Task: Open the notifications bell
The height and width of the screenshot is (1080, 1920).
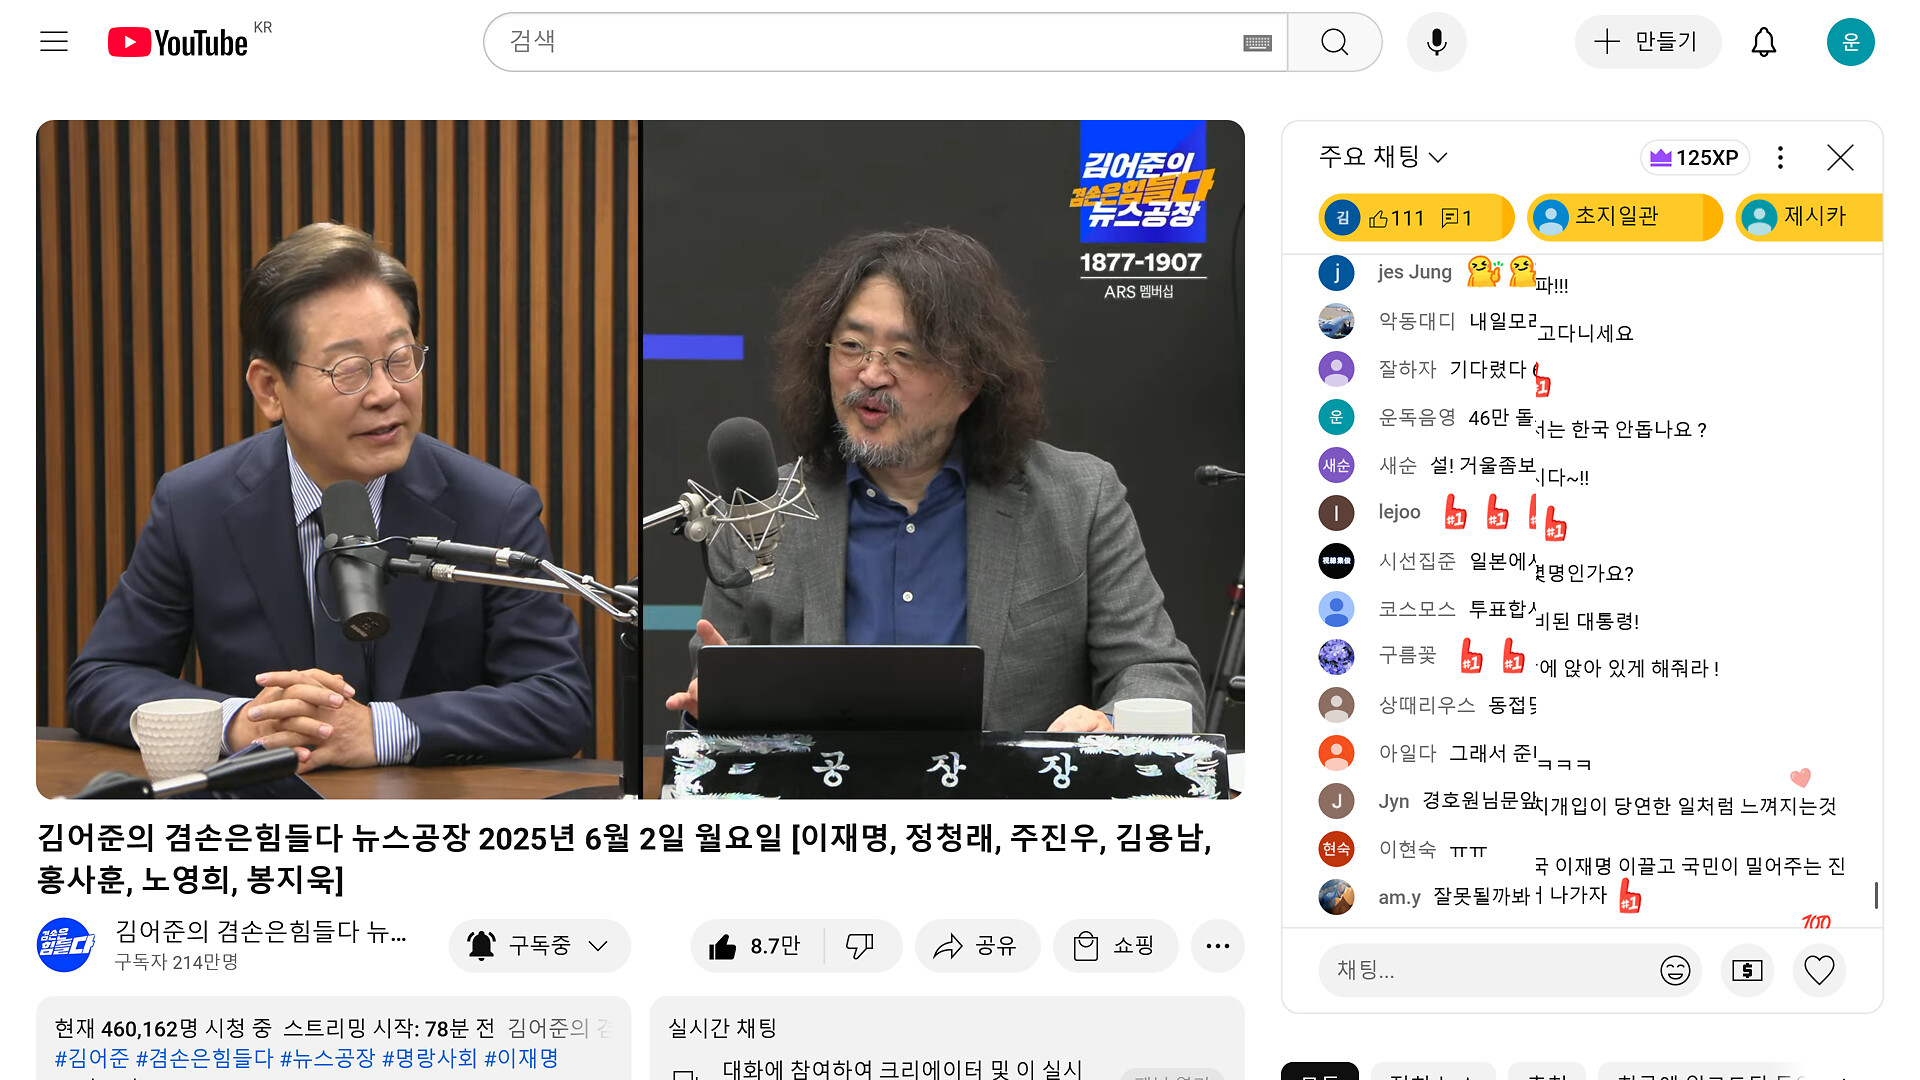Action: pyautogui.click(x=1763, y=42)
